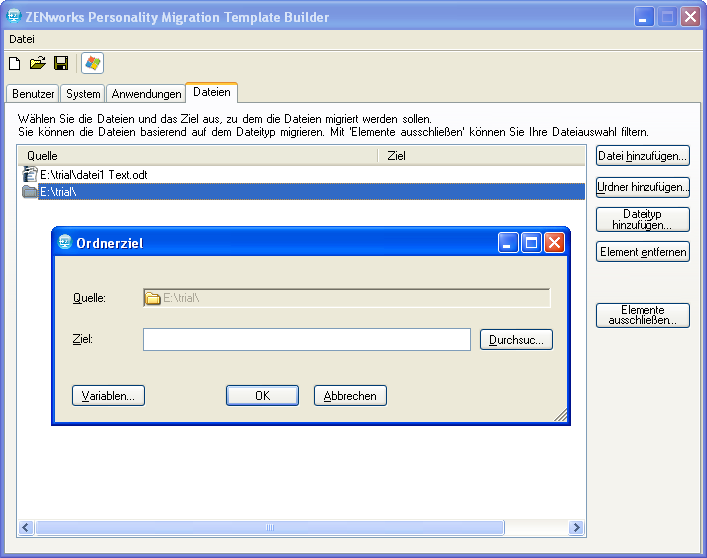The image size is (707, 558).
Task: Select the Dateien tab
Action: tap(211, 92)
